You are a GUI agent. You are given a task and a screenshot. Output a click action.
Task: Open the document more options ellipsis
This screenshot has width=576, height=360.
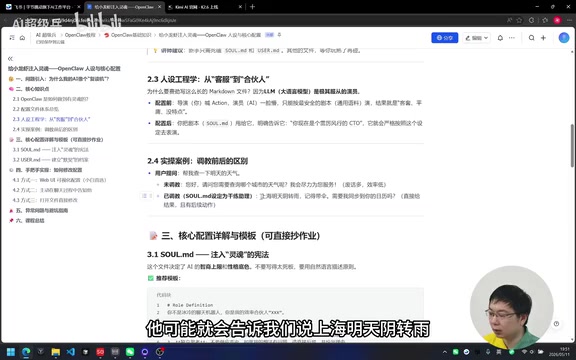click(512, 38)
